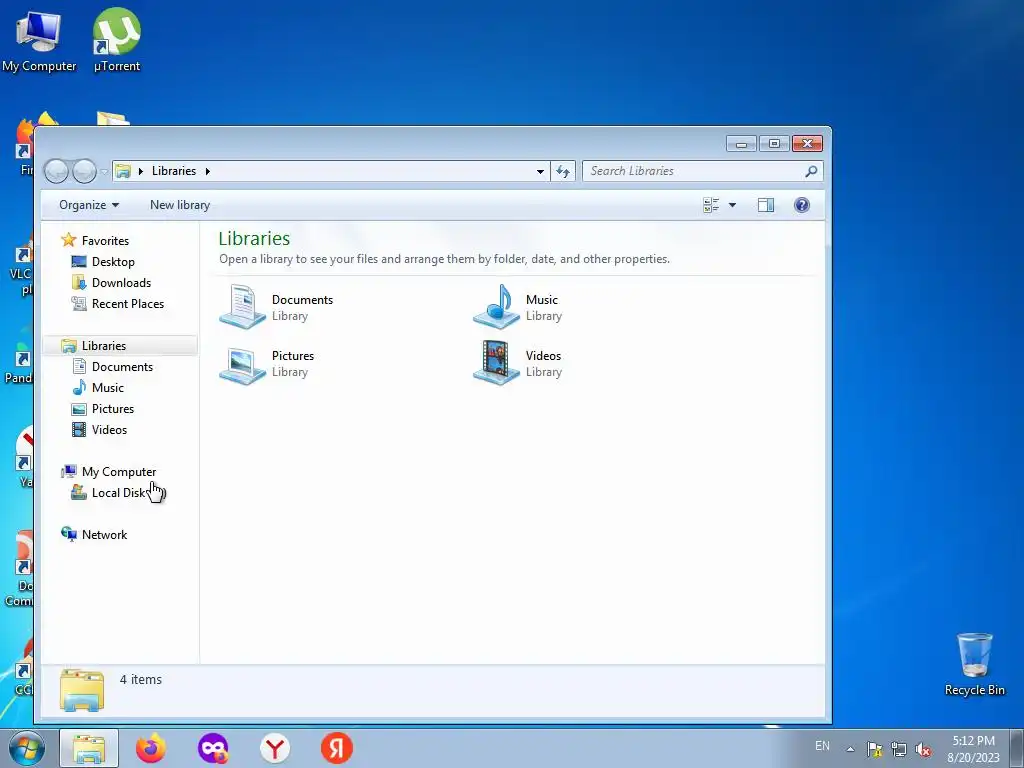
Task: Click the EN language indicator
Action: click(x=822, y=746)
